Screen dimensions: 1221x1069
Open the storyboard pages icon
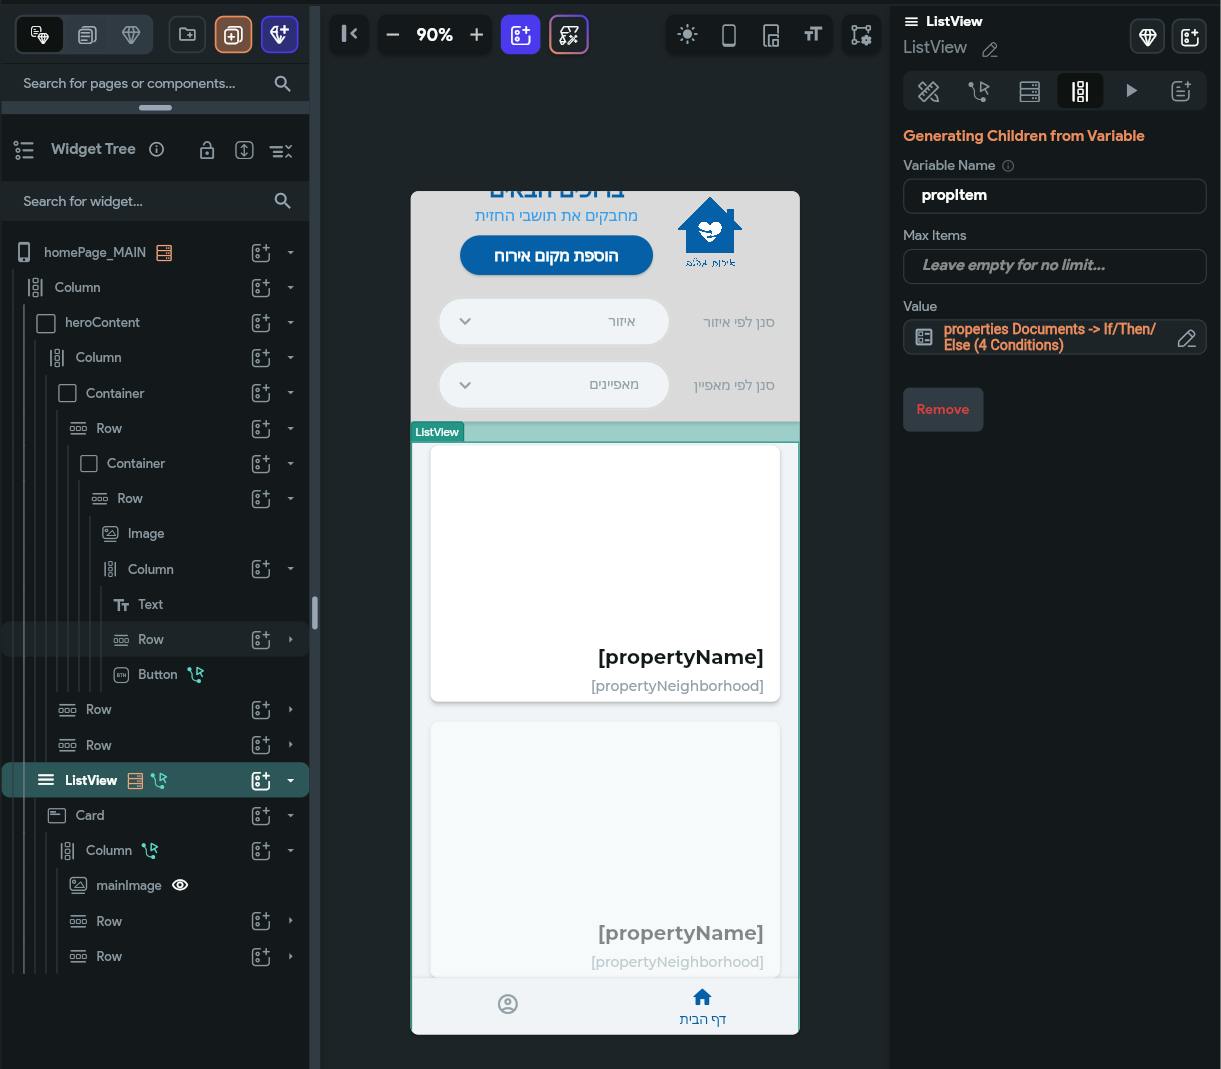[x=87, y=35]
